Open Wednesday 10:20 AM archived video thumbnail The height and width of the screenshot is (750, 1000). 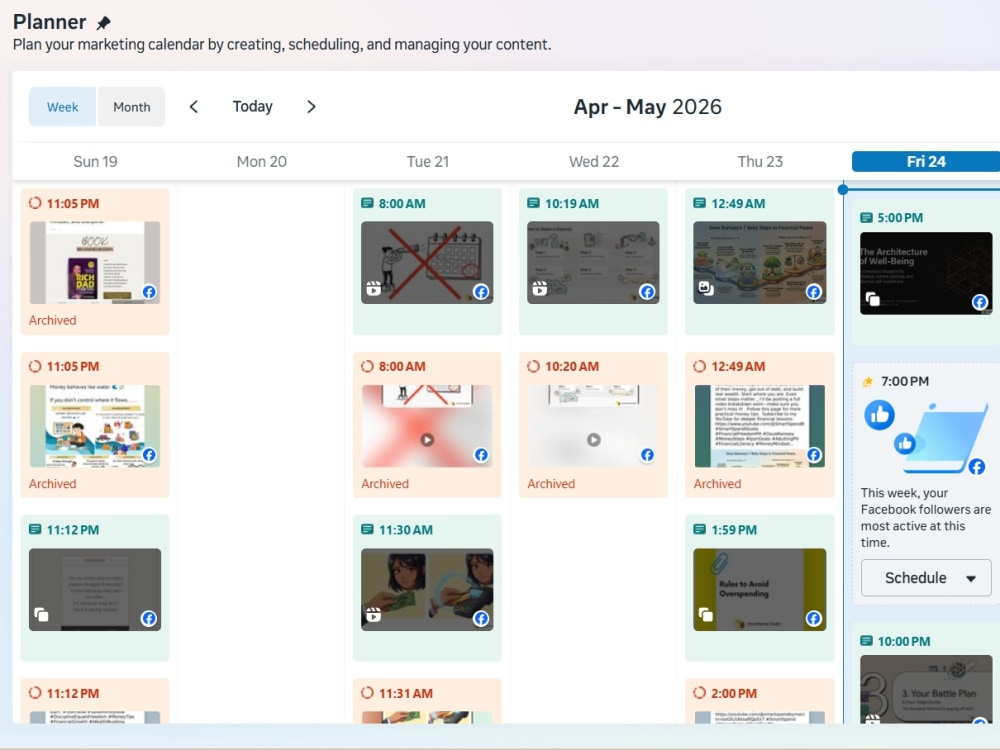click(x=593, y=425)
